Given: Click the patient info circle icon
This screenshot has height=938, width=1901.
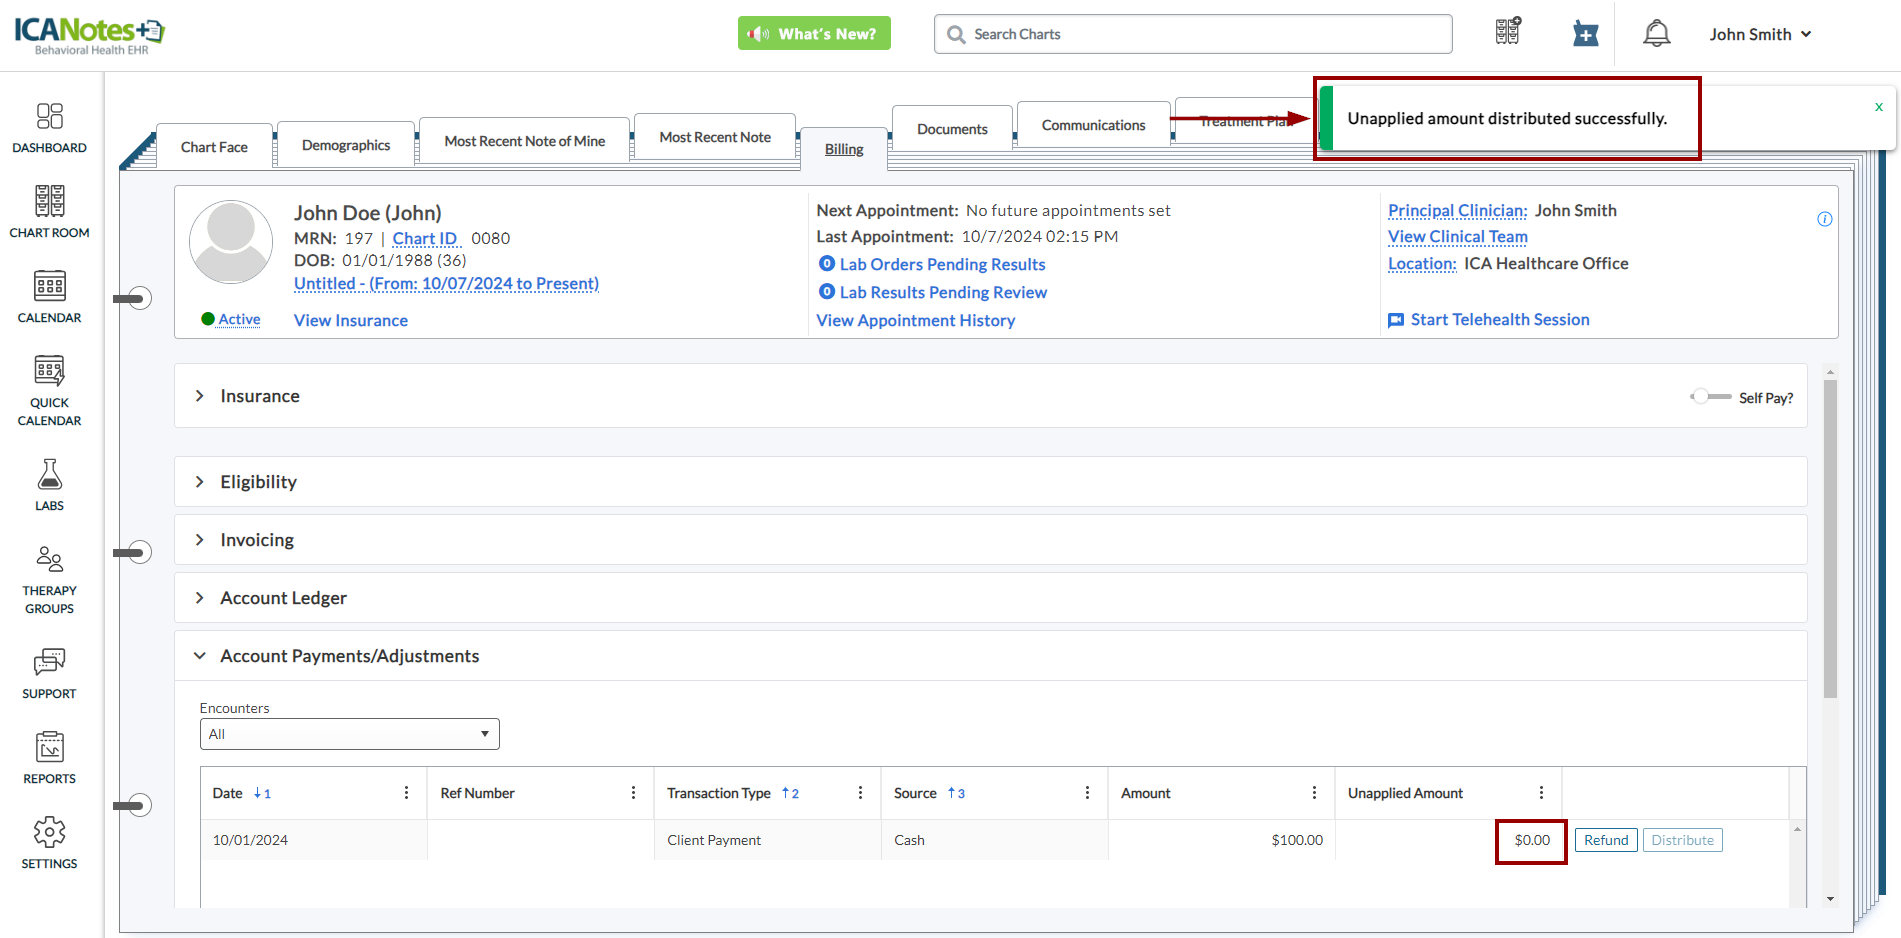Looking at the screenshot, I should click(1824, 219).
